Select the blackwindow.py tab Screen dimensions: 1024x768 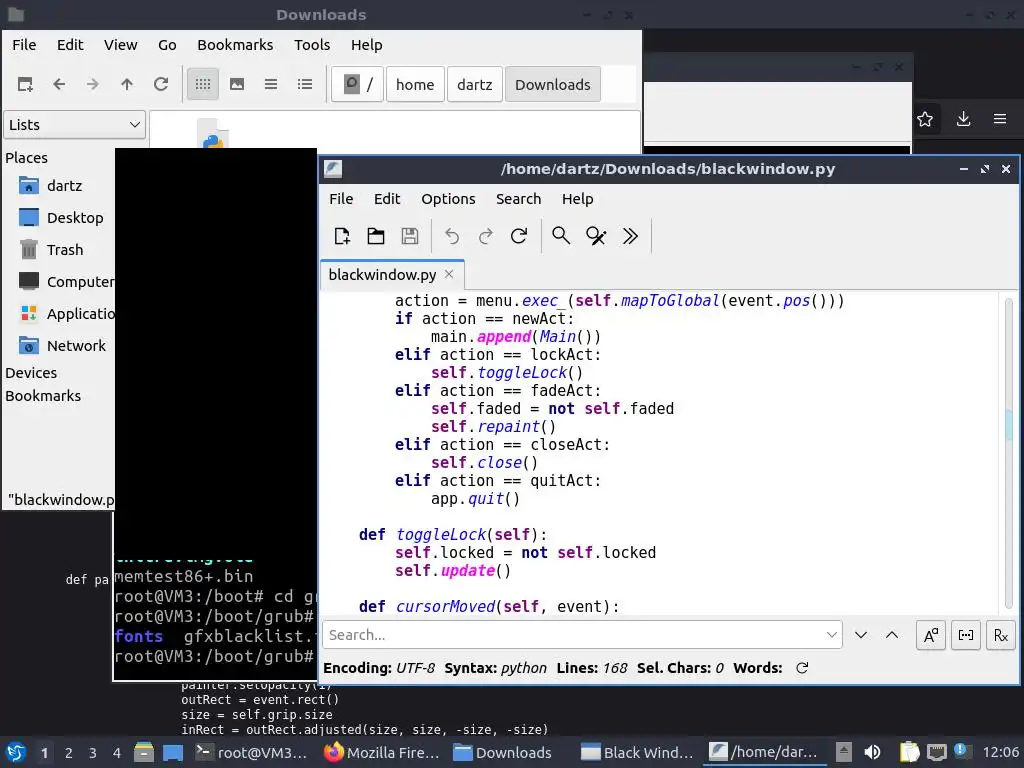[382, 274]
